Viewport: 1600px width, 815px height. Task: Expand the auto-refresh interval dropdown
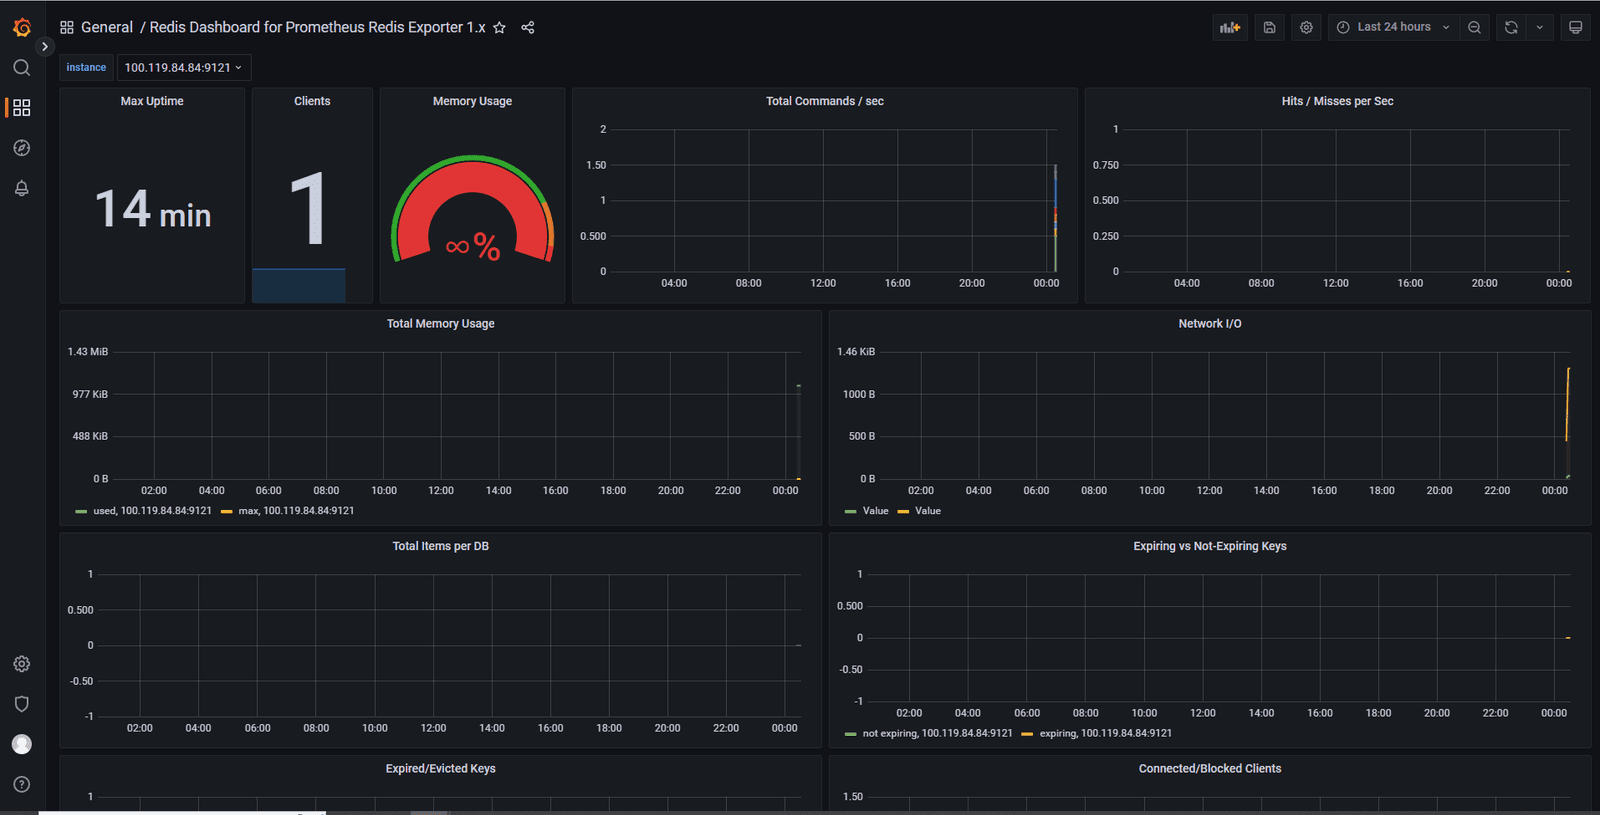click(x=1540, y=27)
